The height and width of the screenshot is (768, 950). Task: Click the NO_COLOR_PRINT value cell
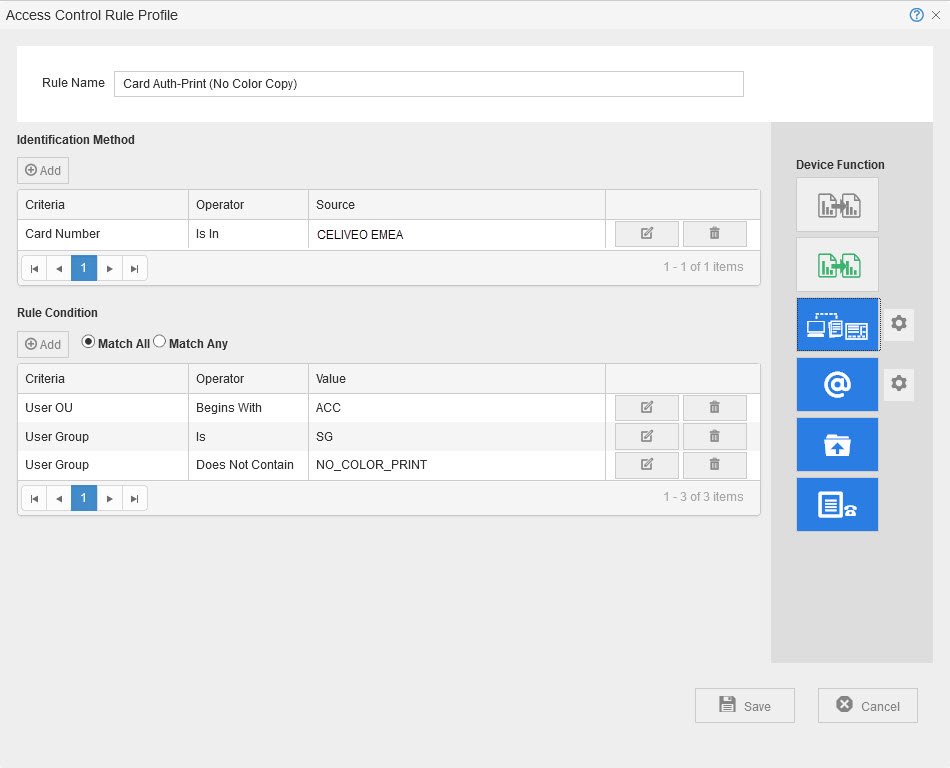(457, 465)
